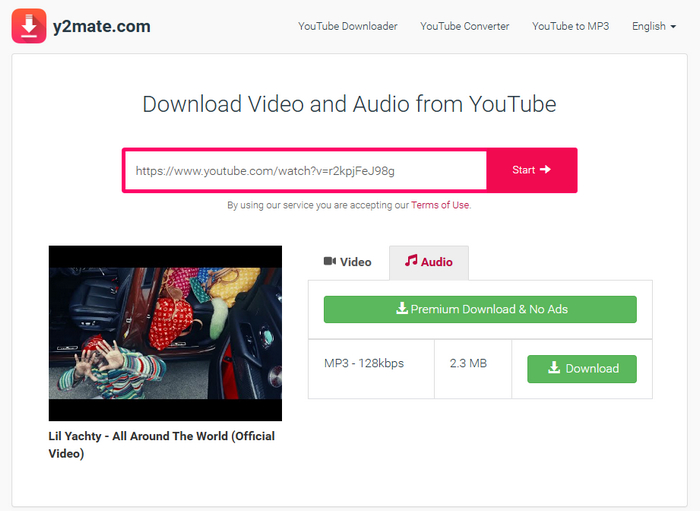Viewport: 700px width, 511px height.
Task: Go to YouTube Converter page
Action: (x=464, y=26)
